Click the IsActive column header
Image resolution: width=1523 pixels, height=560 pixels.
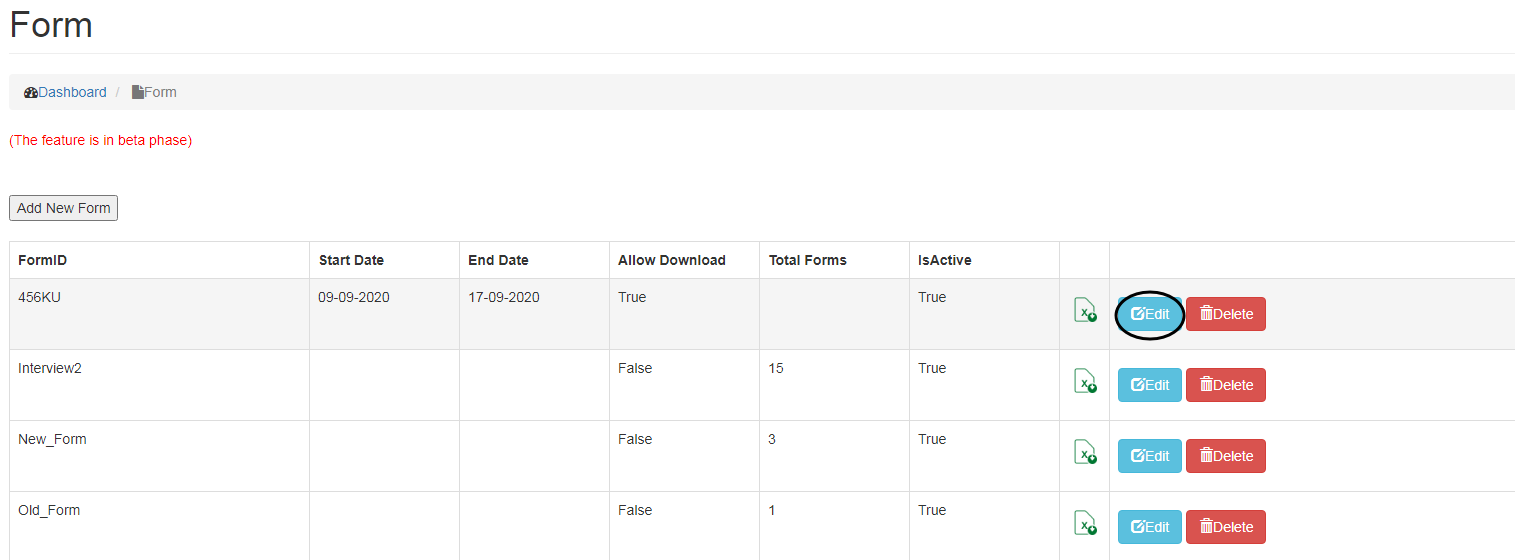point(944,260)
